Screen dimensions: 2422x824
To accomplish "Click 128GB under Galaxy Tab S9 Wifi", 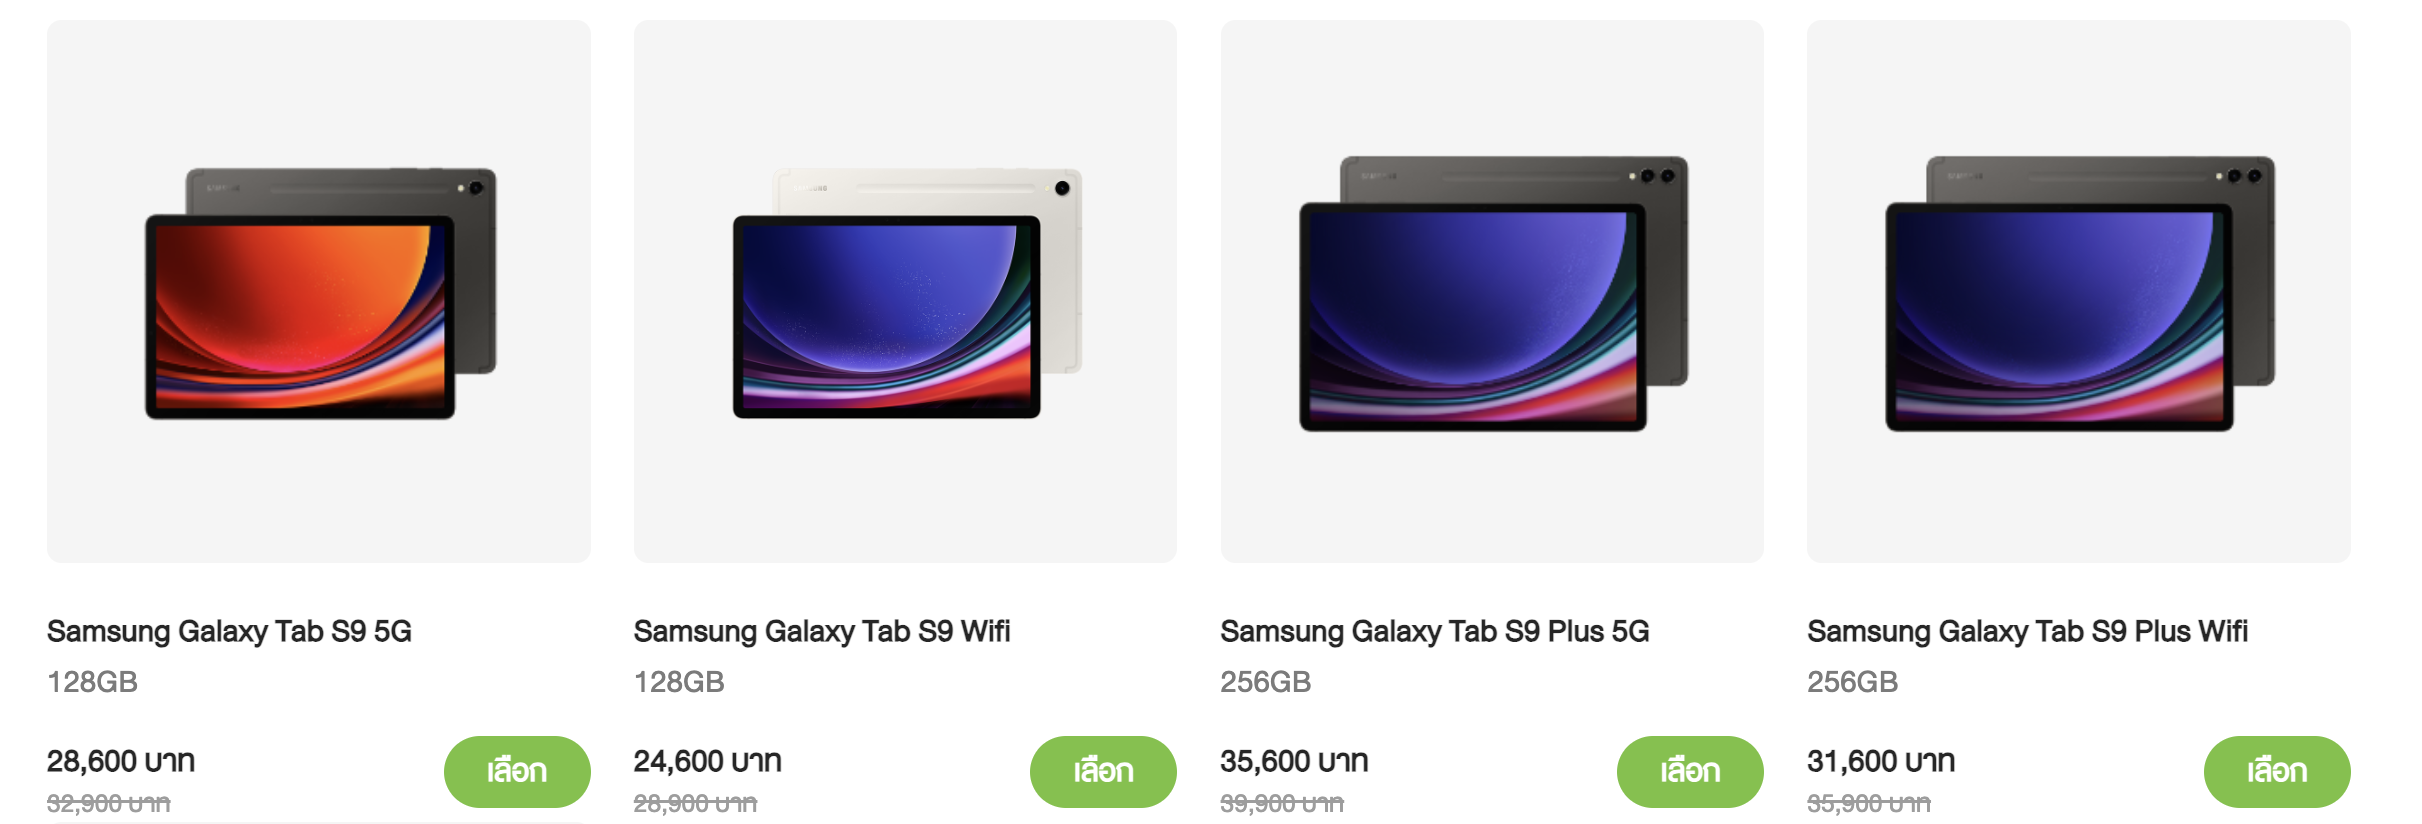I will (679, 682).
